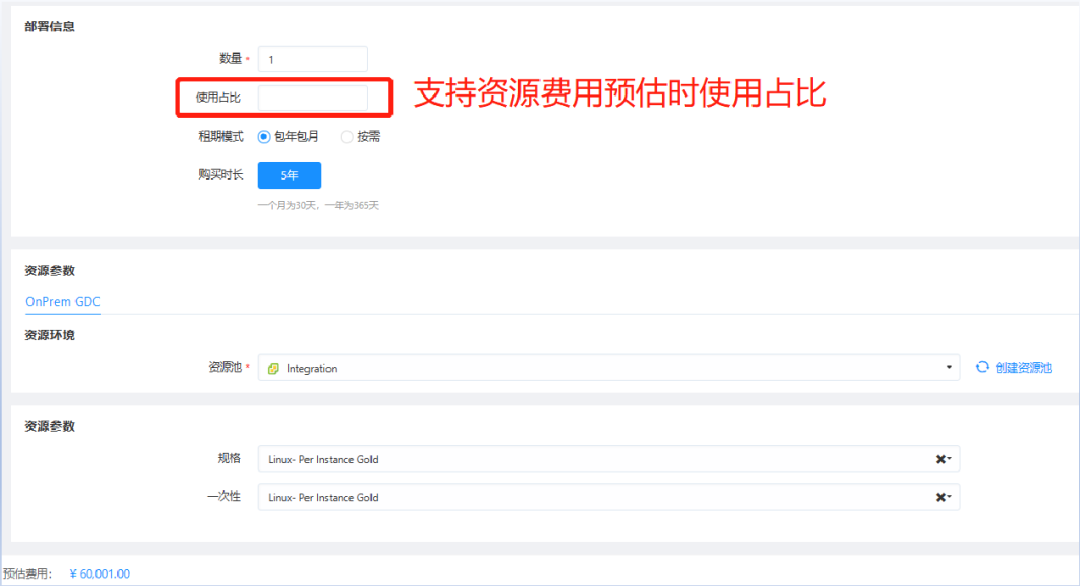Select the OnPrem GDC tab
1080x586 pixels.
tap(62, 301)
